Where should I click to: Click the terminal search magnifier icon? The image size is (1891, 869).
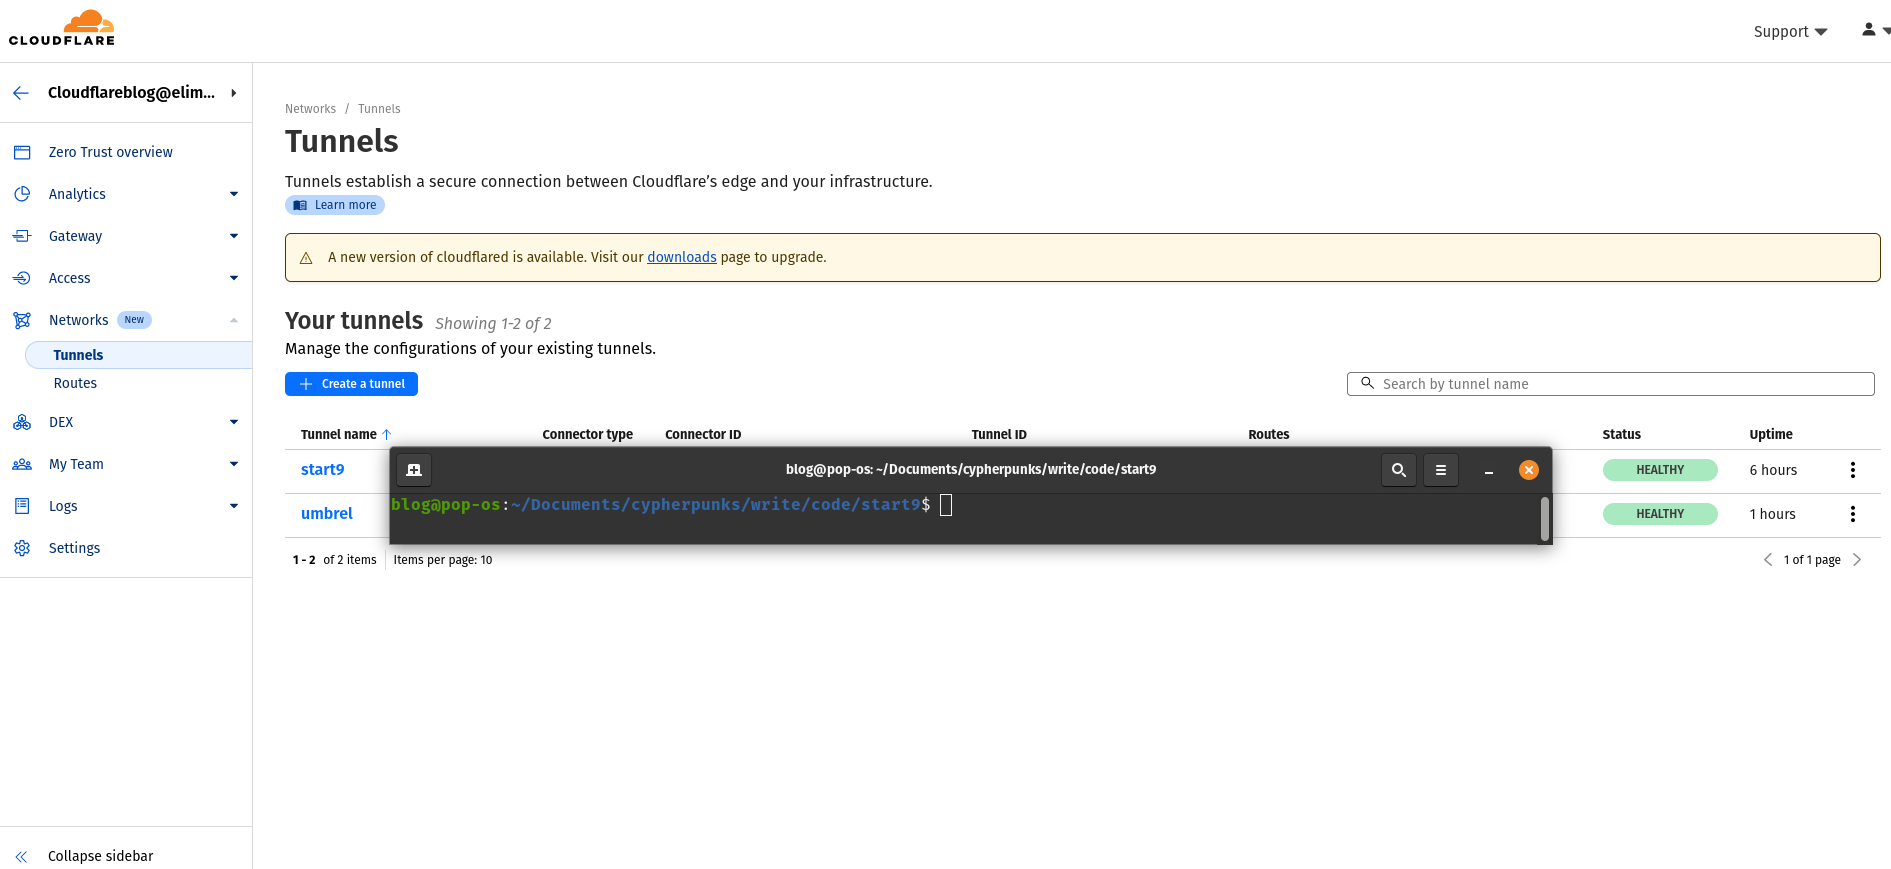pos(1399,470)
